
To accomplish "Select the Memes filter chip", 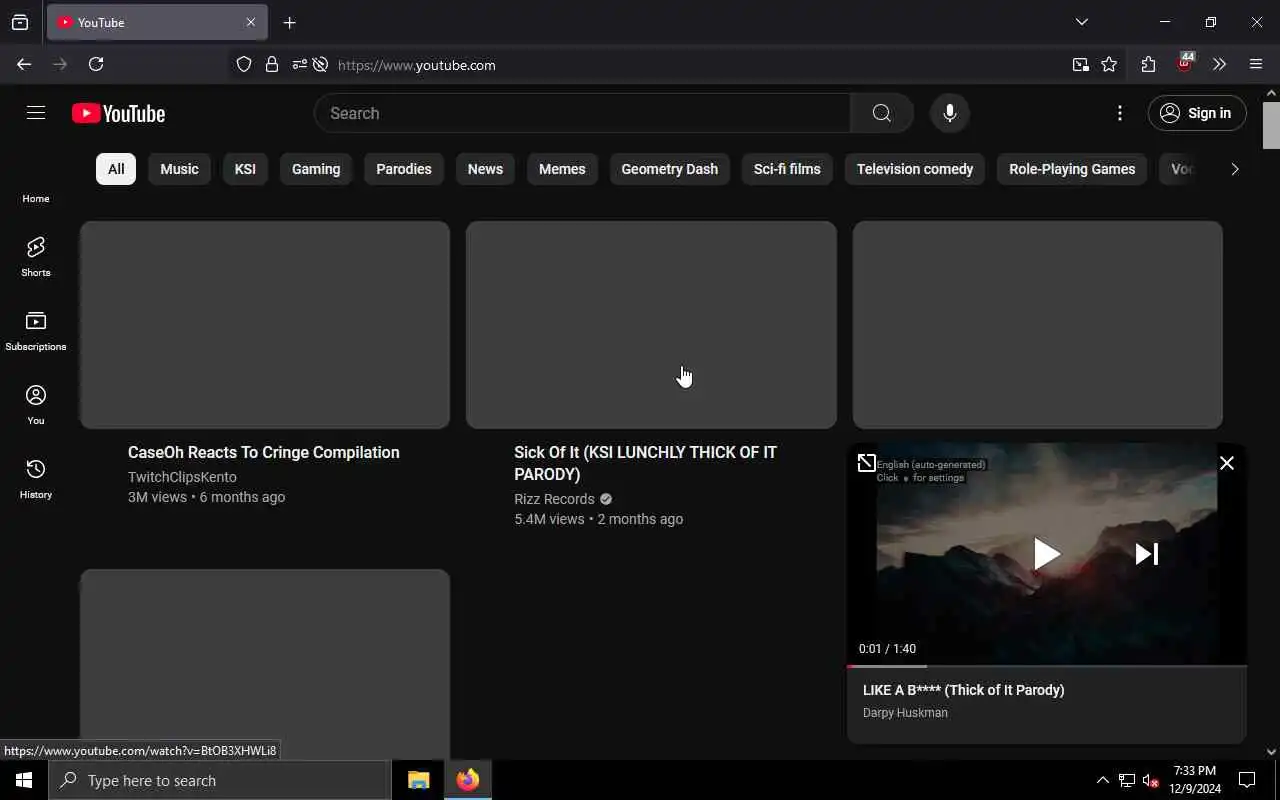I will [562, 169].
